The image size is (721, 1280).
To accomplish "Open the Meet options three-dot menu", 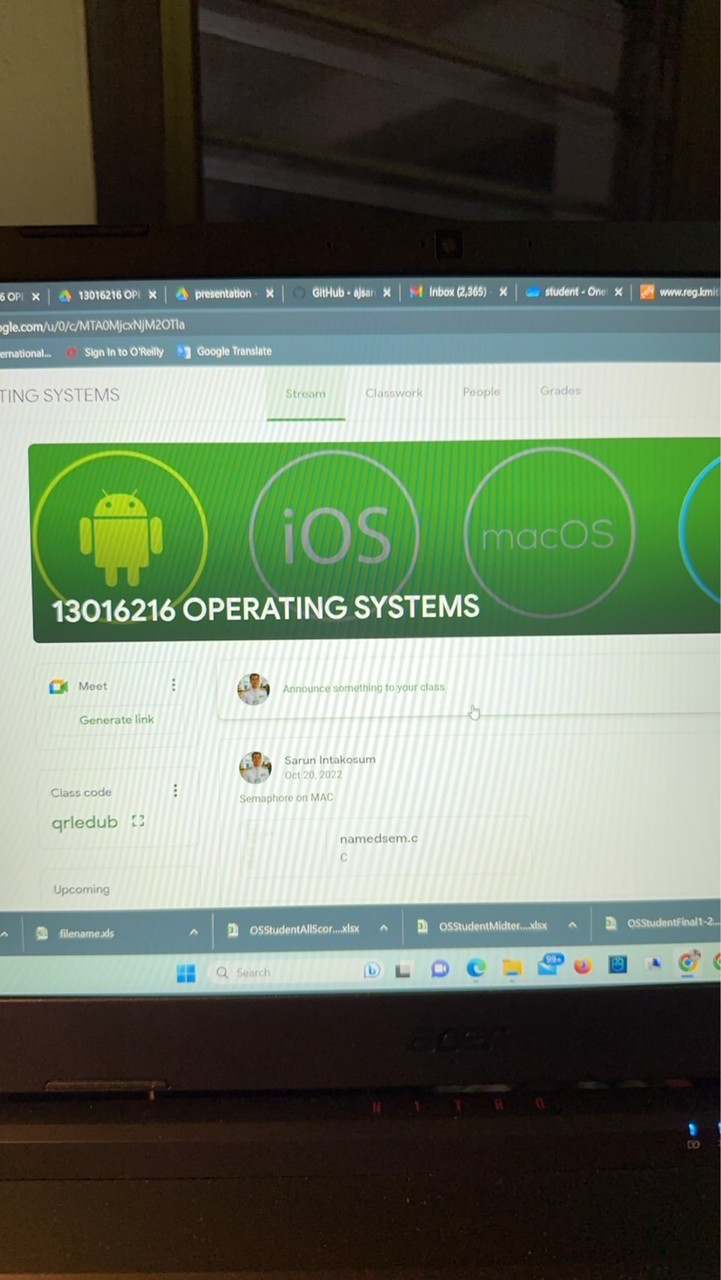I will tap(173, 685).
